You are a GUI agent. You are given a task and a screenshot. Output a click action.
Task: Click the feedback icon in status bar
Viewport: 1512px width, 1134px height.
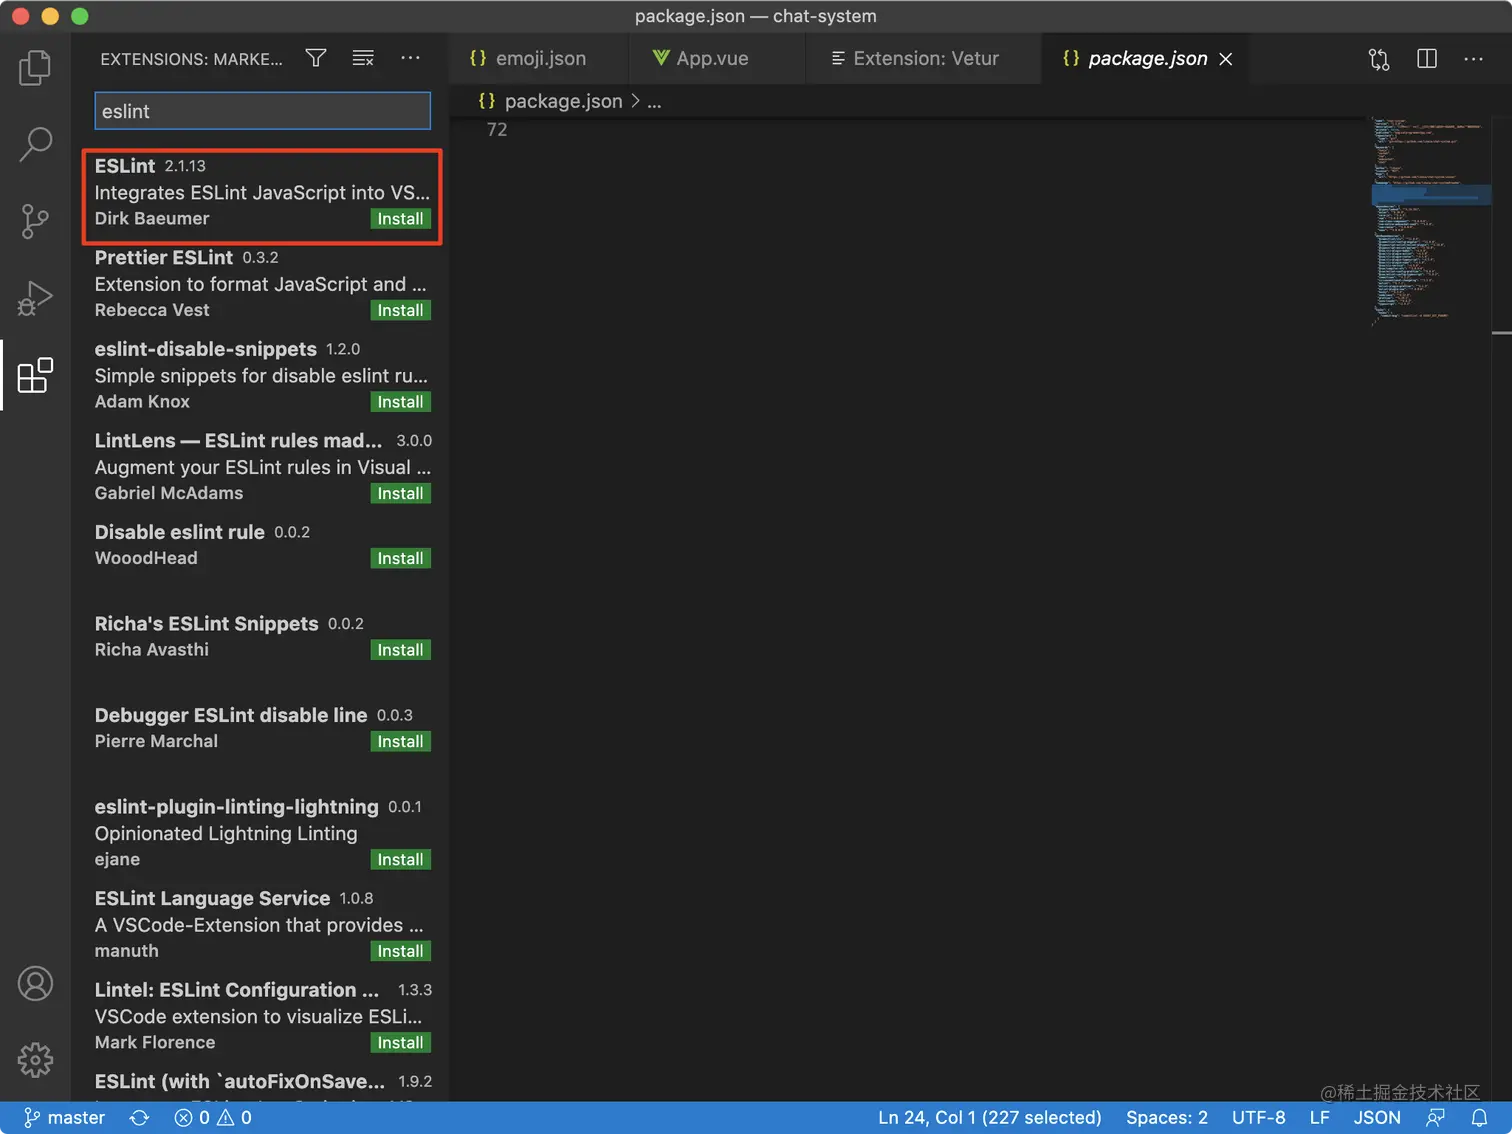click(x=1435, y=1118)
